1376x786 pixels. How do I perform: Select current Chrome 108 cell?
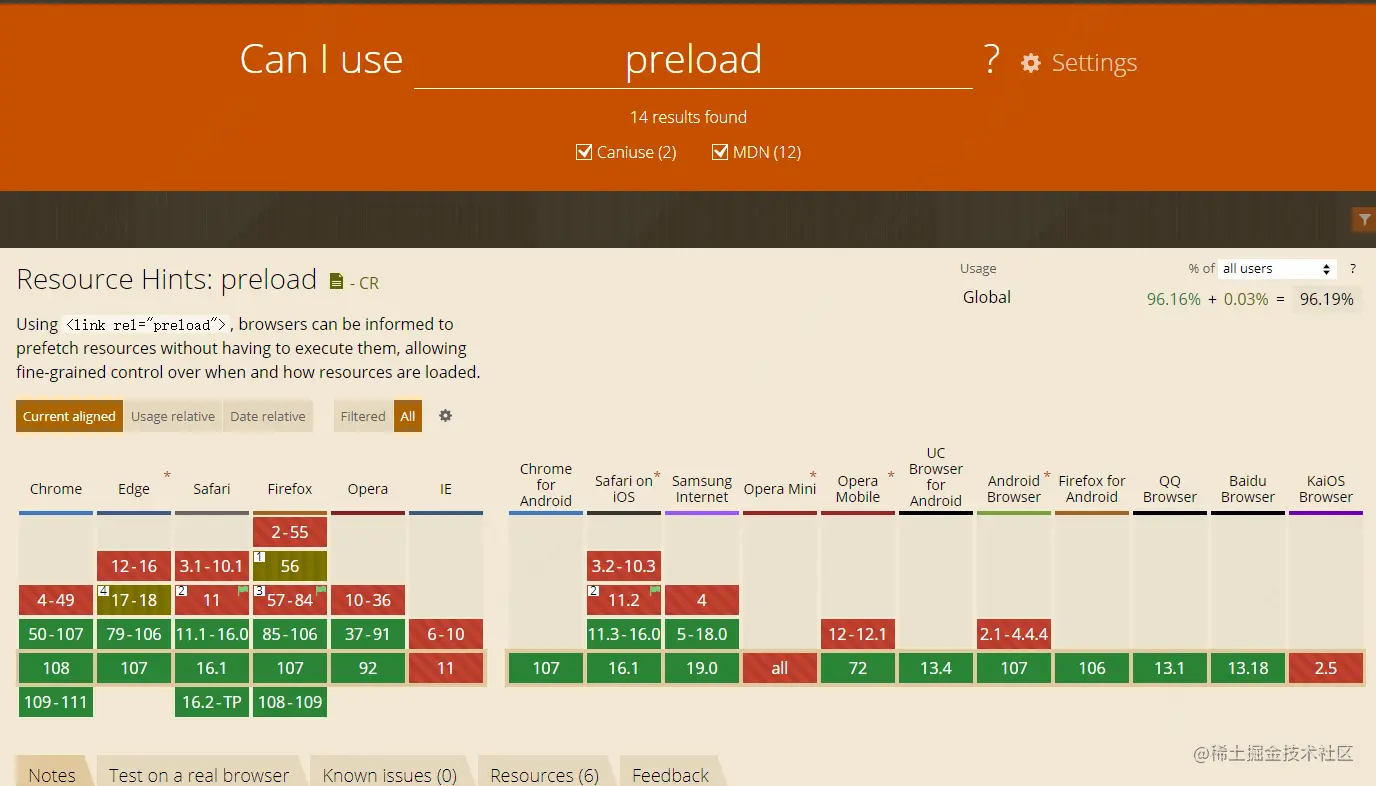pyautogui.click(x=56, y=668)
